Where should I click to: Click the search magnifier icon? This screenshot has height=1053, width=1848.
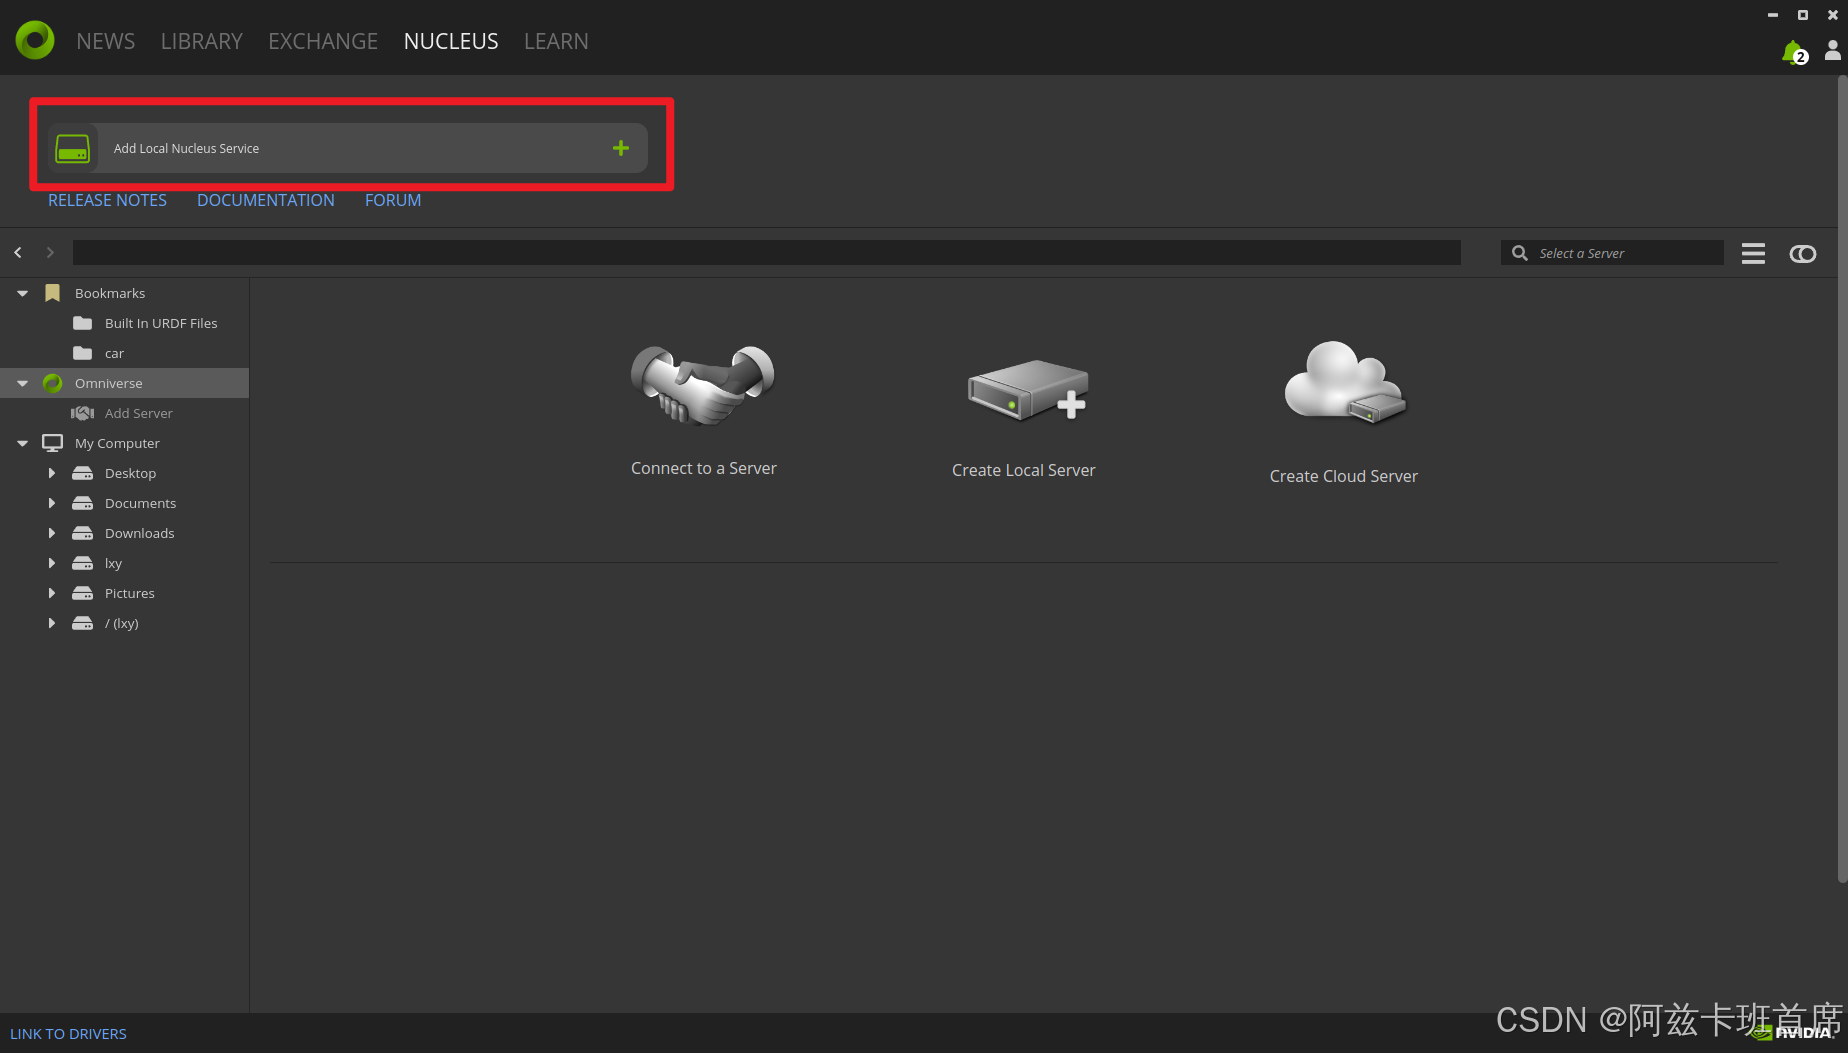1520,253
